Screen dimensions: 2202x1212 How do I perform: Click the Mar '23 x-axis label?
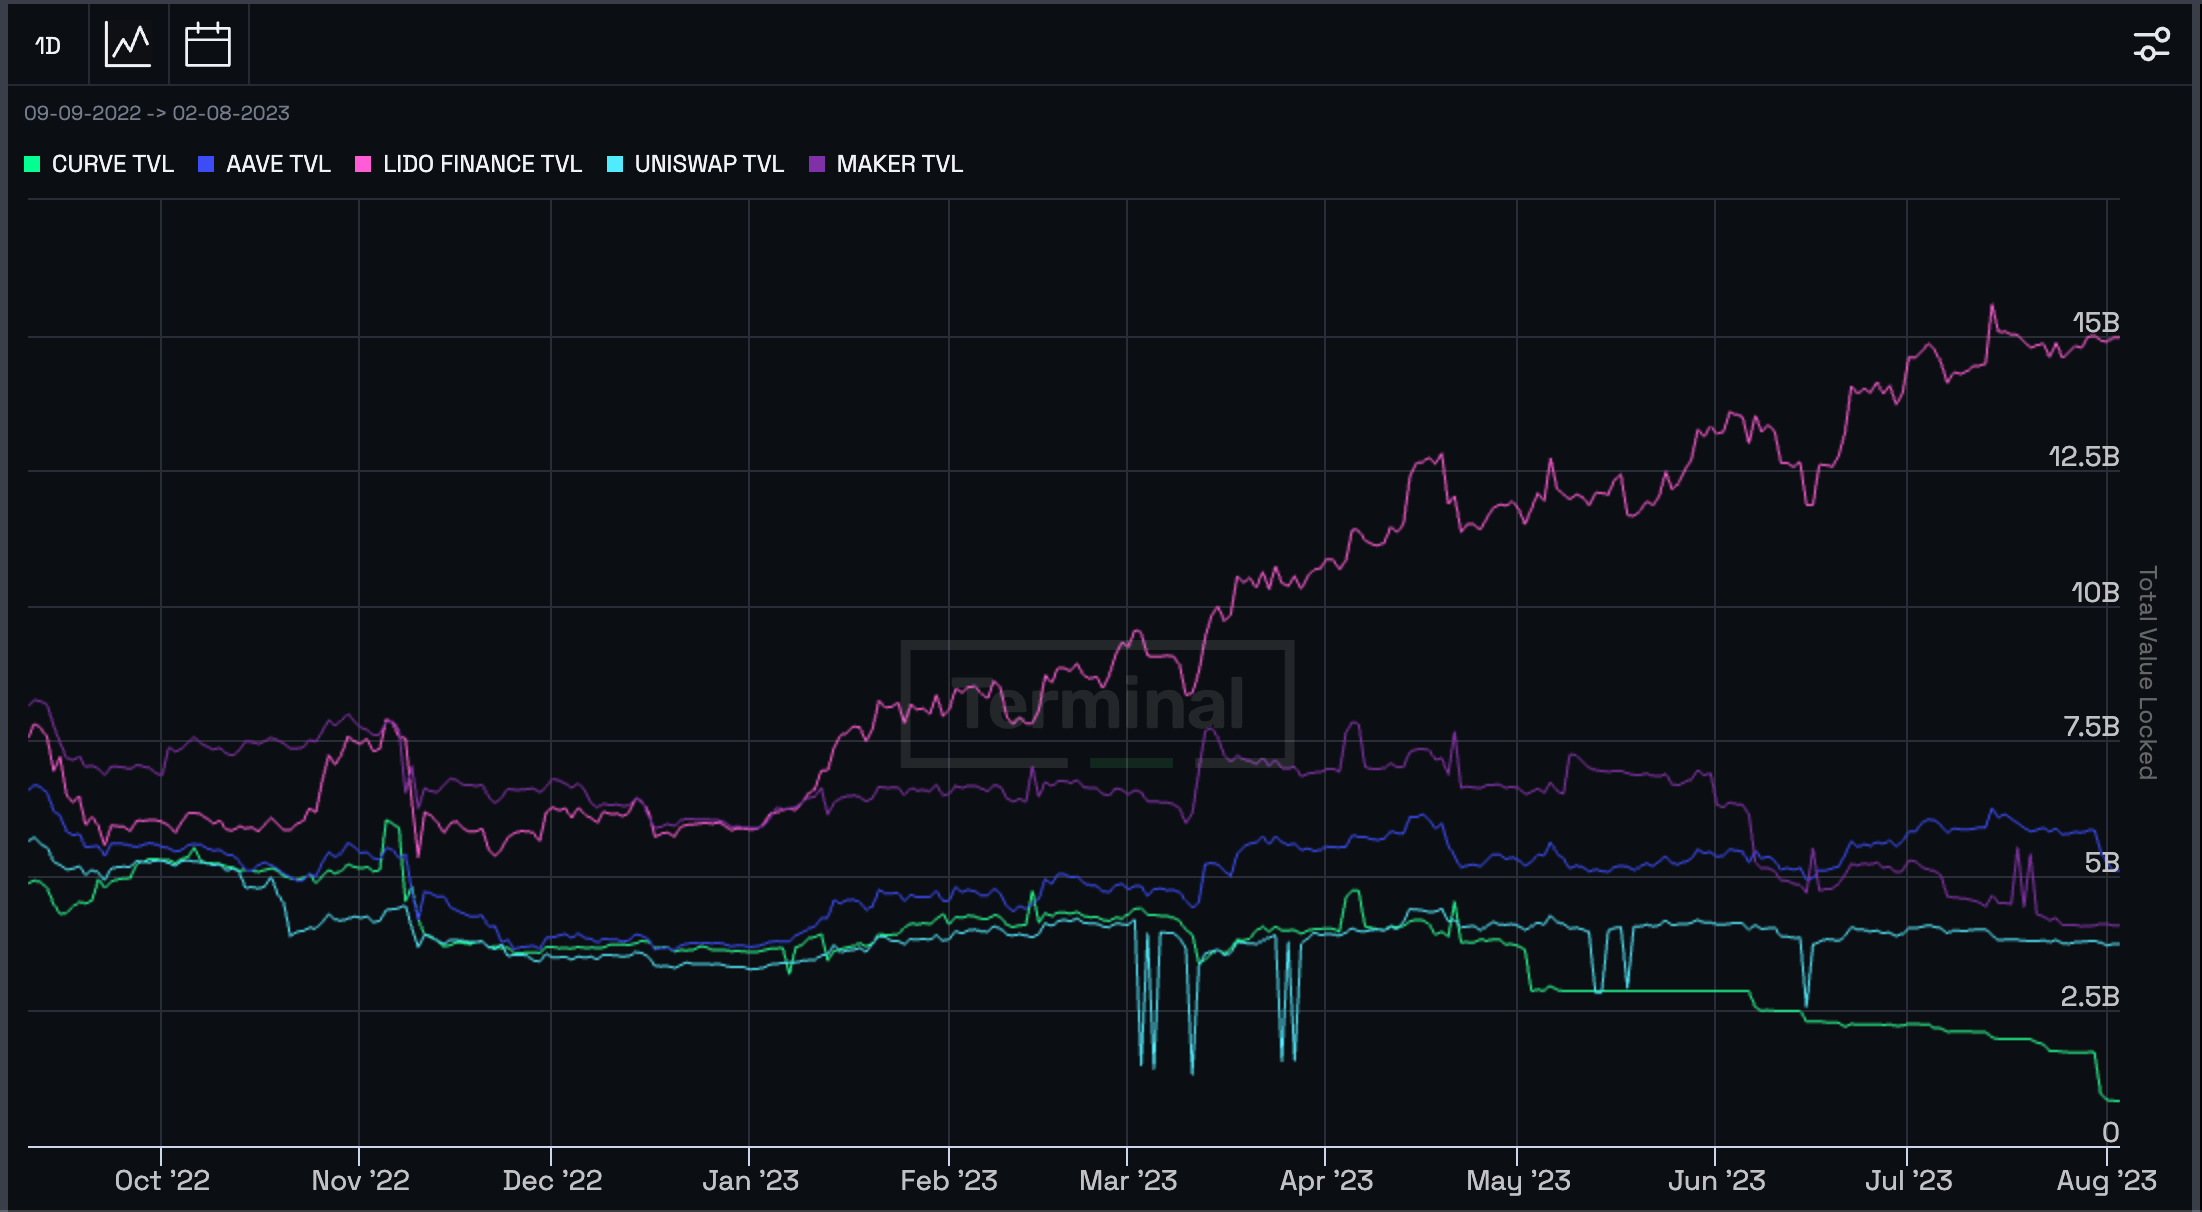[x=1128, y=1181]
